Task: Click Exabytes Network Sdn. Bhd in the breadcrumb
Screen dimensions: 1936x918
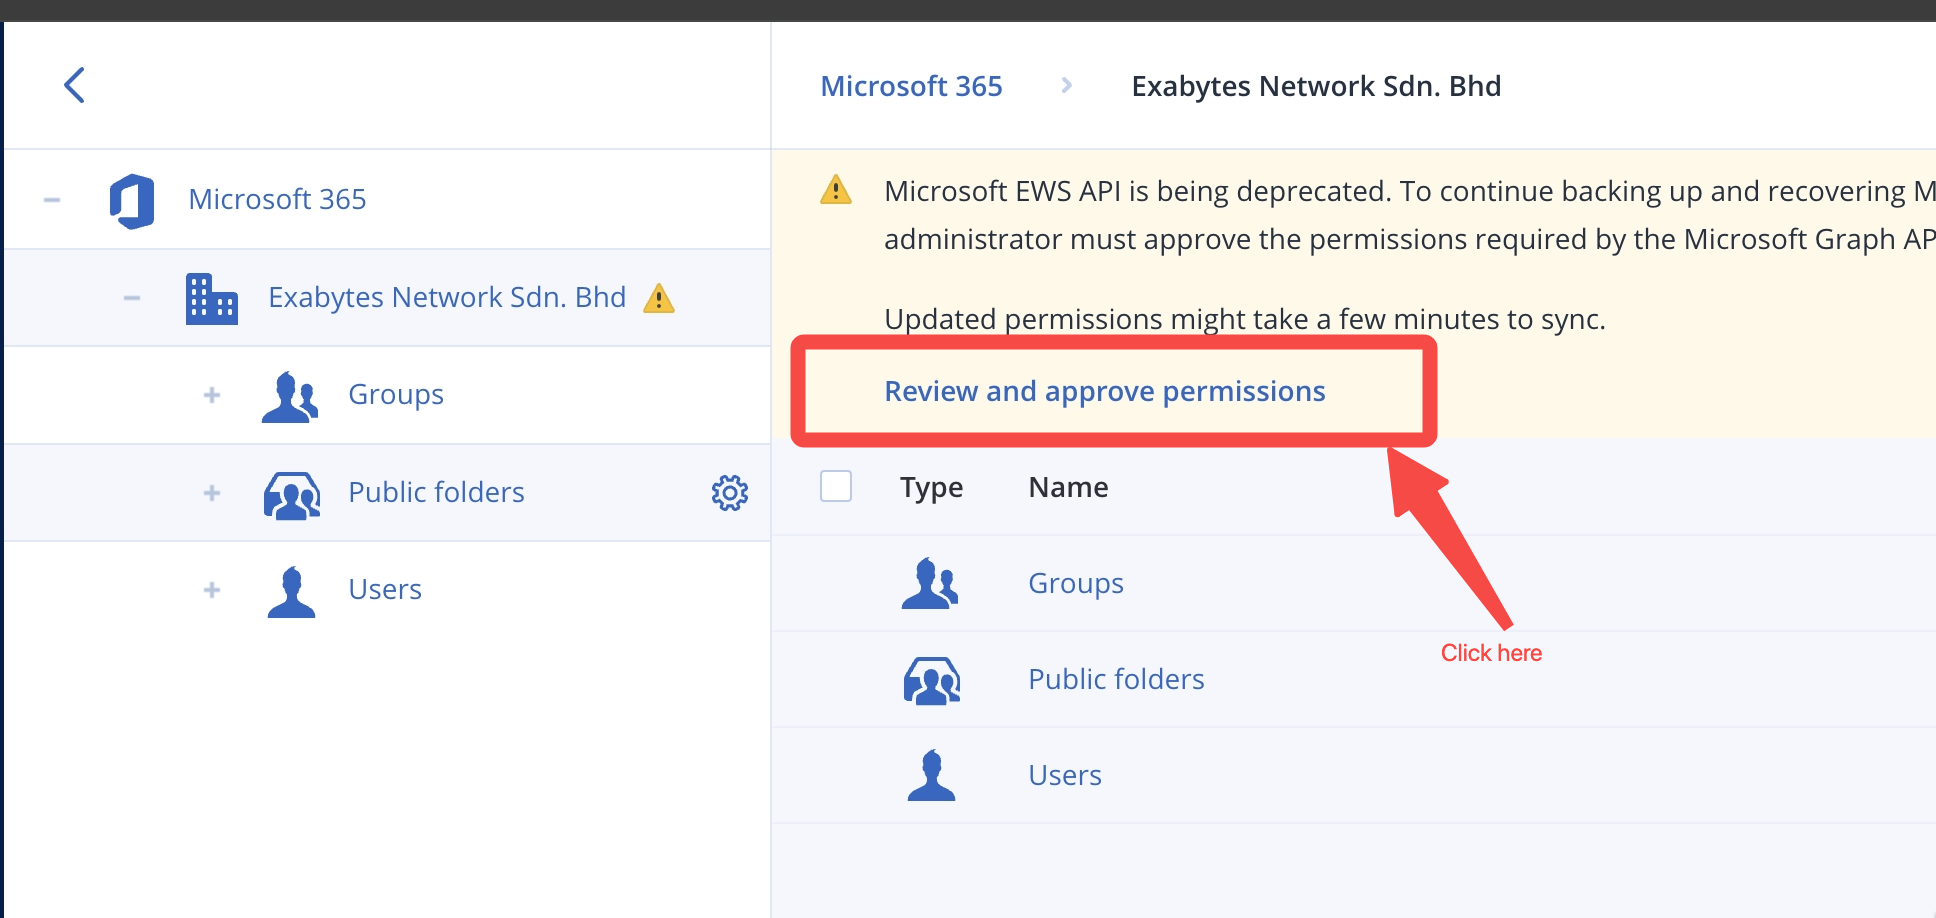Action: click(1316, 86)
